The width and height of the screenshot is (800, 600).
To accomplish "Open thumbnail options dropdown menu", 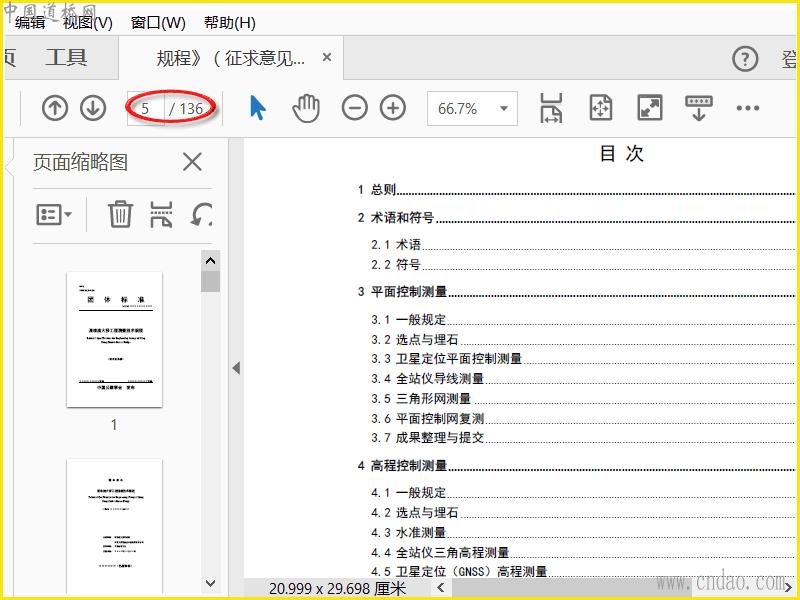I will pyautogui.click(x=54, y=214).
